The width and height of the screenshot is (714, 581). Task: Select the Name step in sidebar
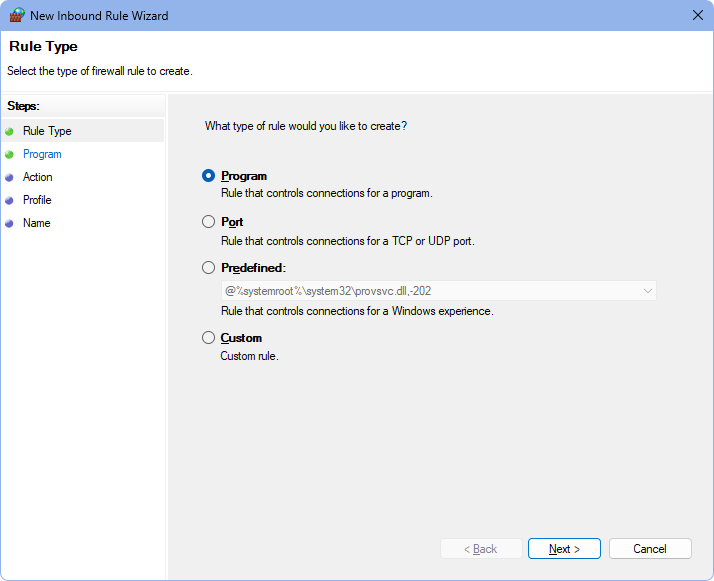[x=36, y=223]
